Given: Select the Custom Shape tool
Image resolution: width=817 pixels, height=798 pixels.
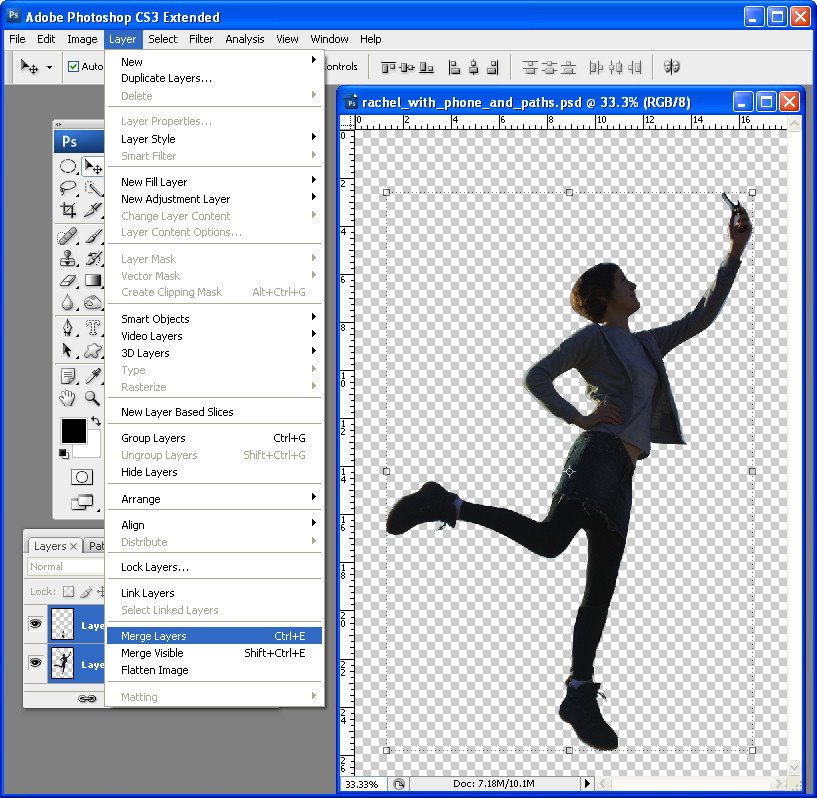Looking at the screenshot, I should point(93,350).
